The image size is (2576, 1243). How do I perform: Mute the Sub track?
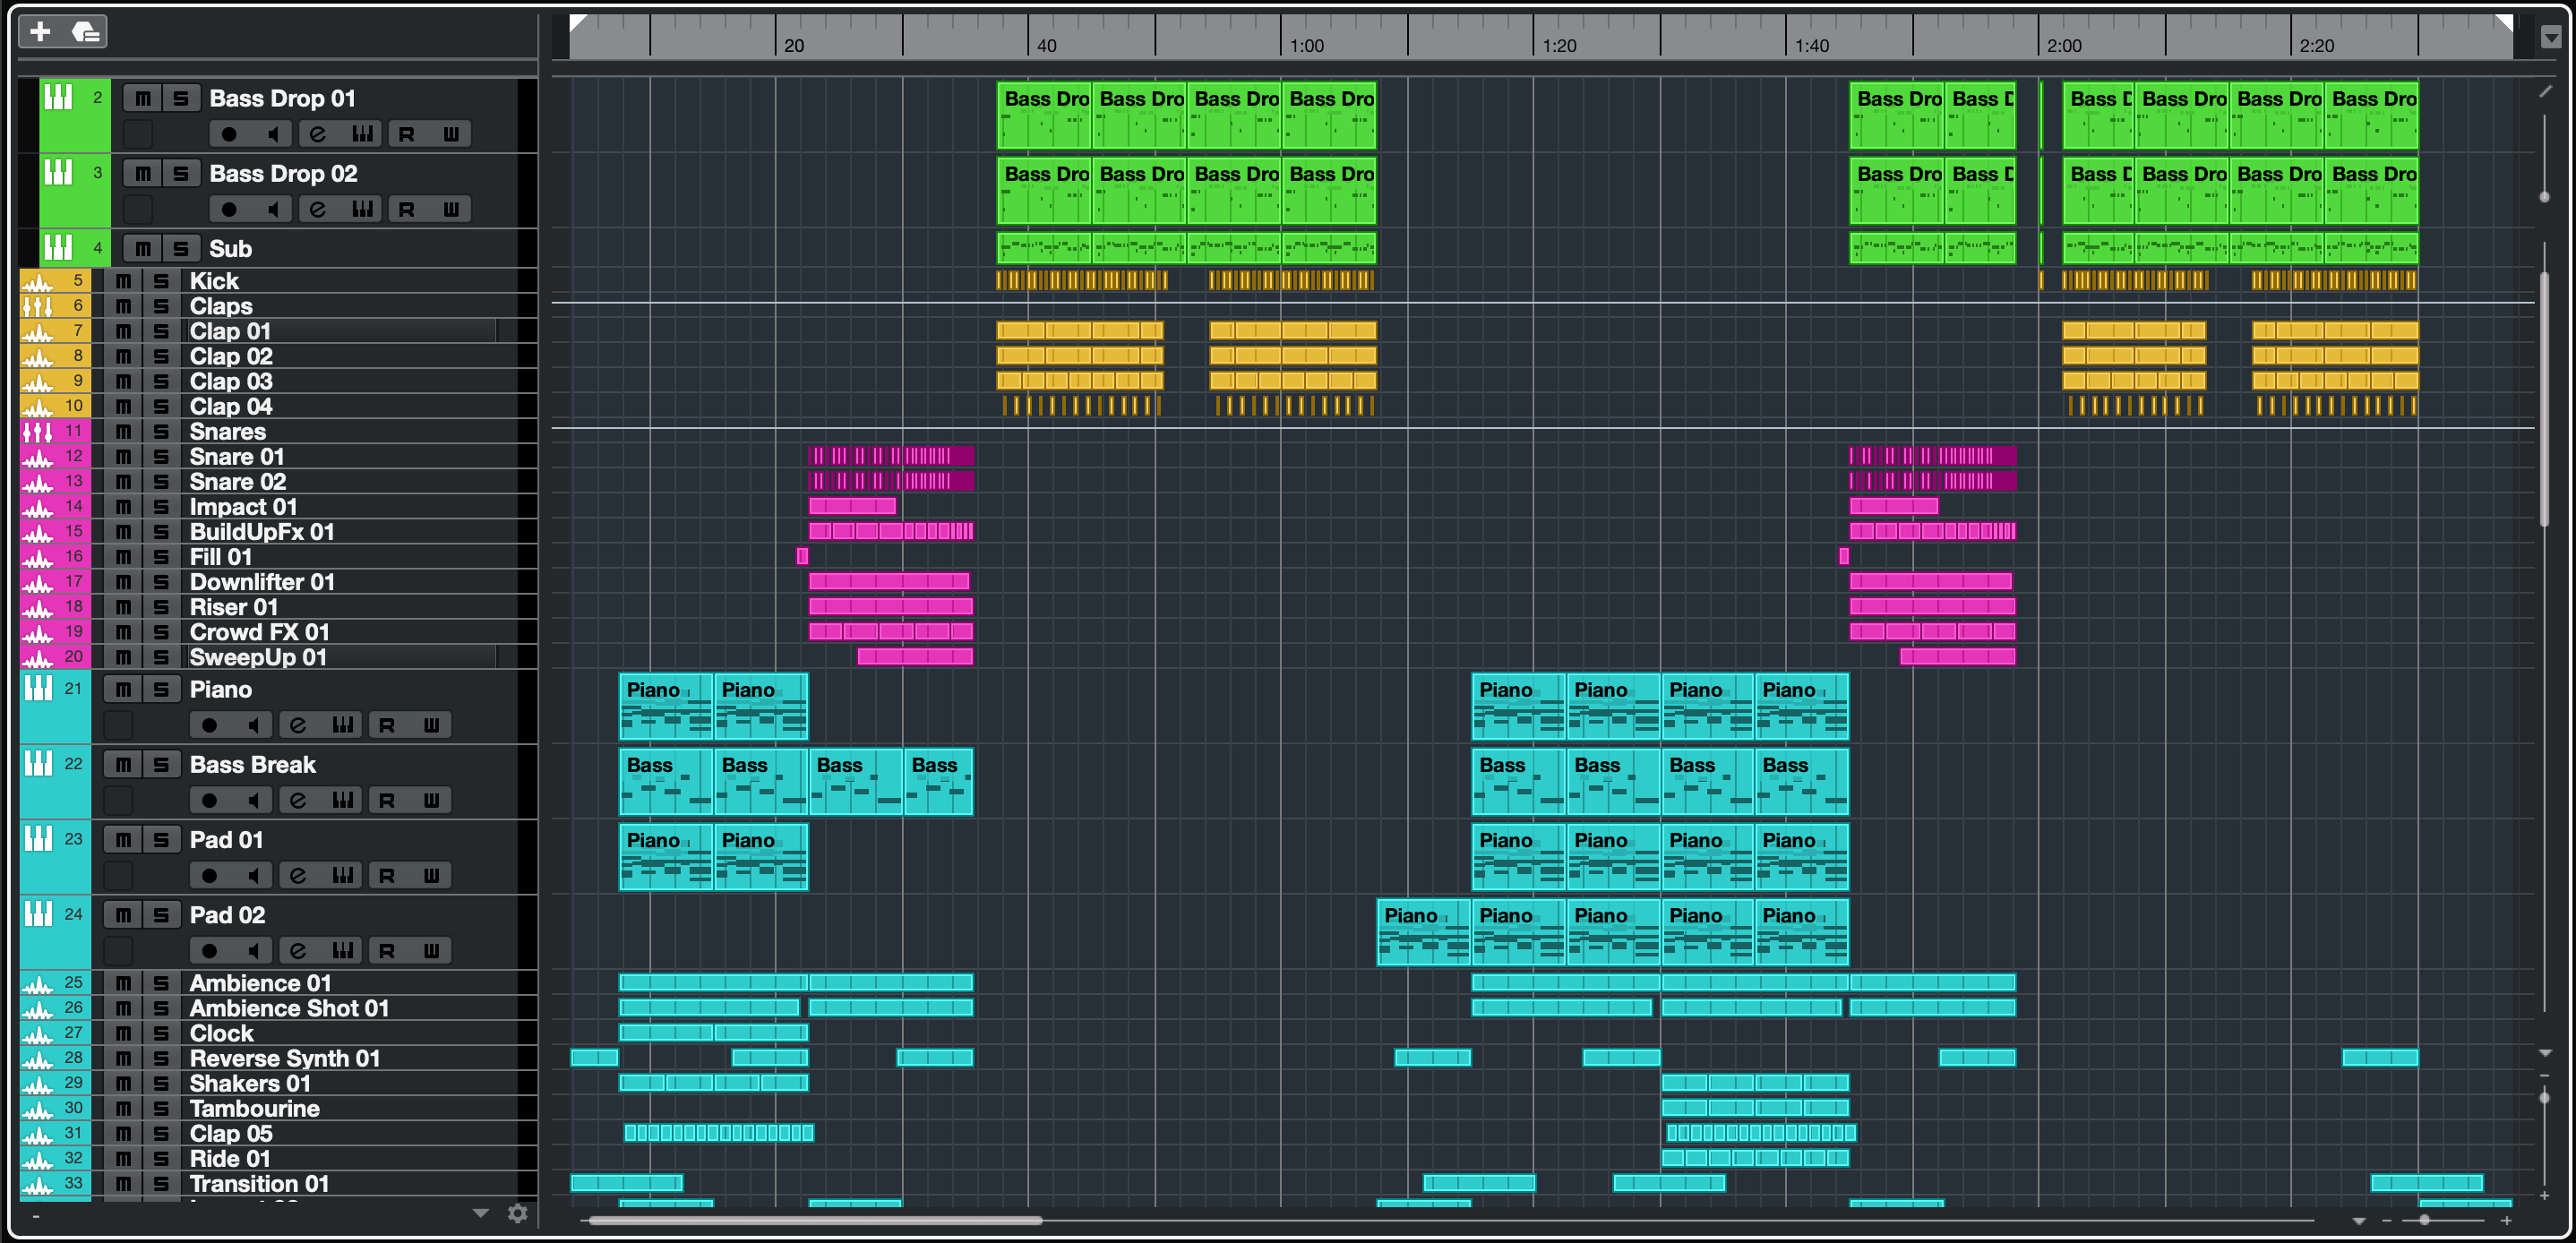tap(143, 248)
